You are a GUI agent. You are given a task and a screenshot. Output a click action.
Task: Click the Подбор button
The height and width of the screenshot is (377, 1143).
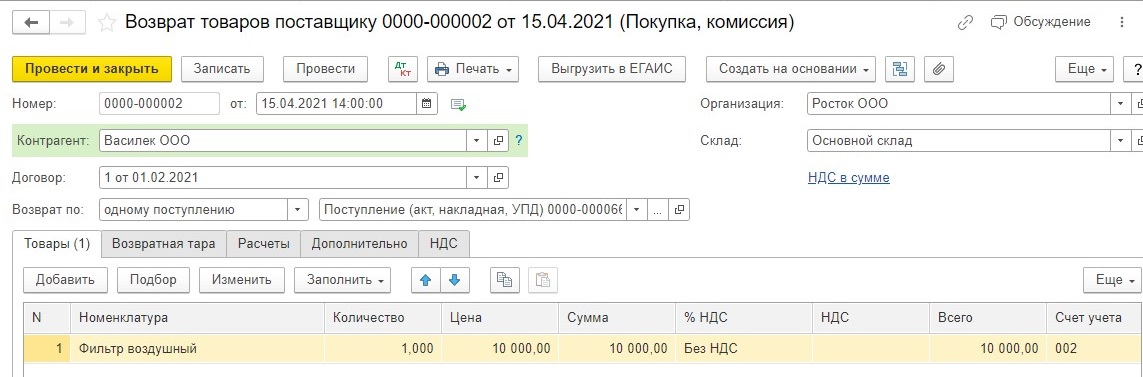[x=153, y=279]
